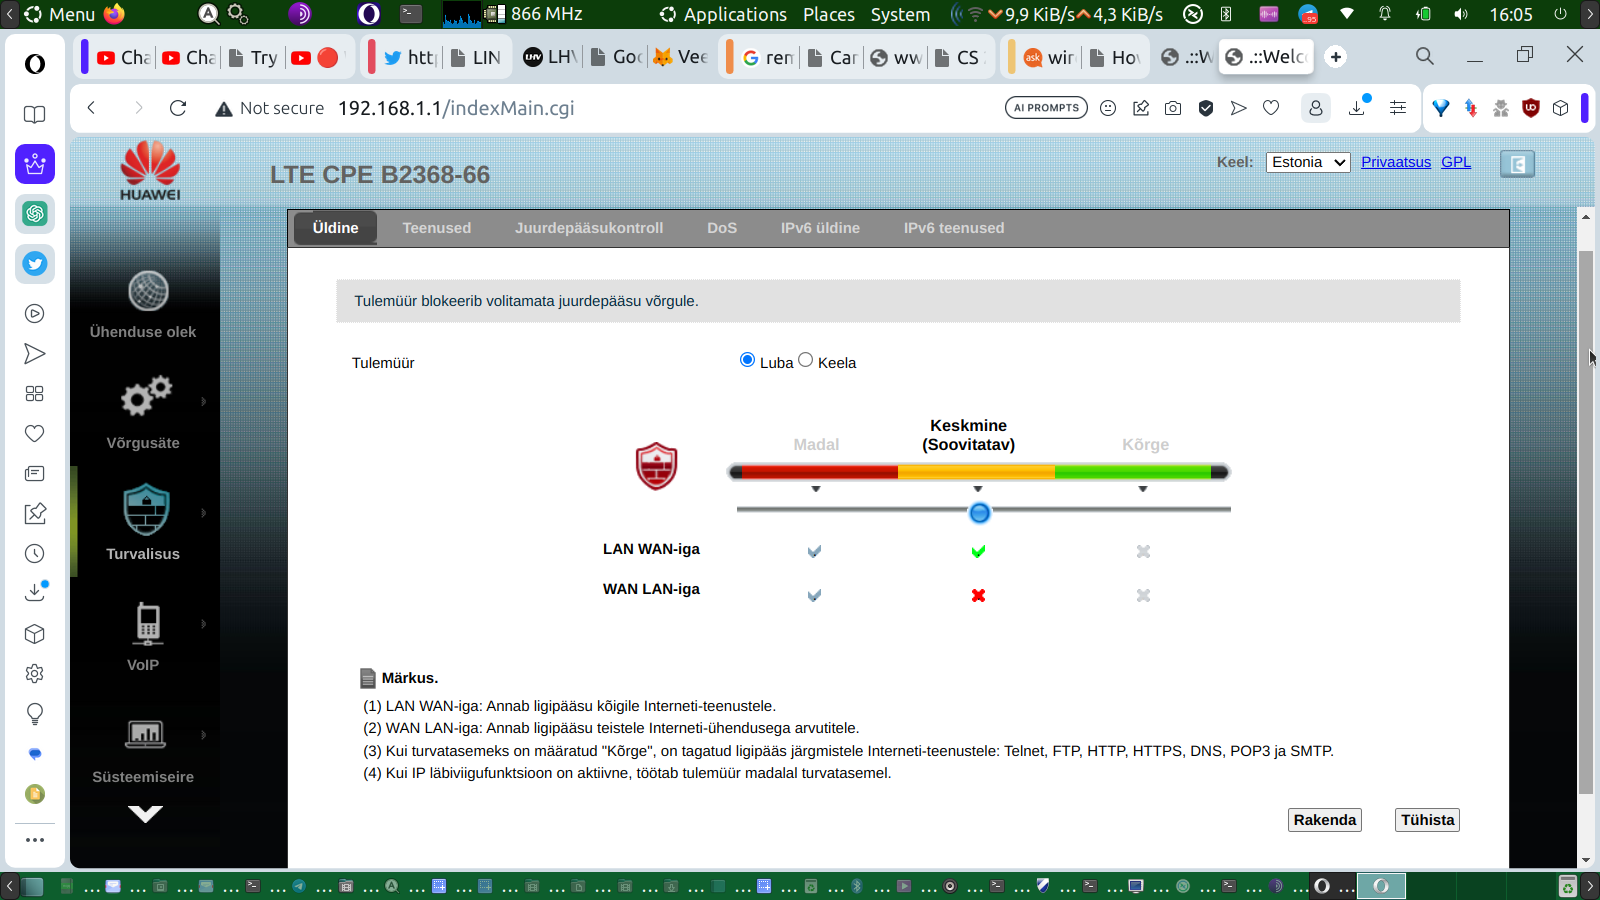Open the IPv6 teenused tab

point(954,228)
